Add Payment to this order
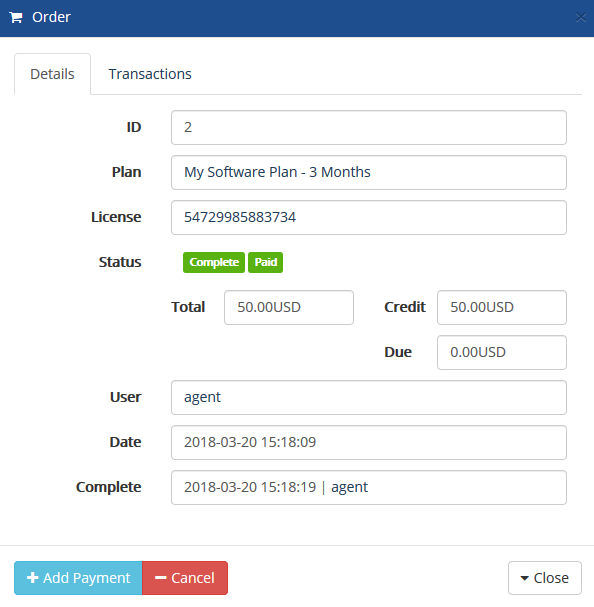Image resolution: width=594 pixels, height=607 pixels. [78, 578]
